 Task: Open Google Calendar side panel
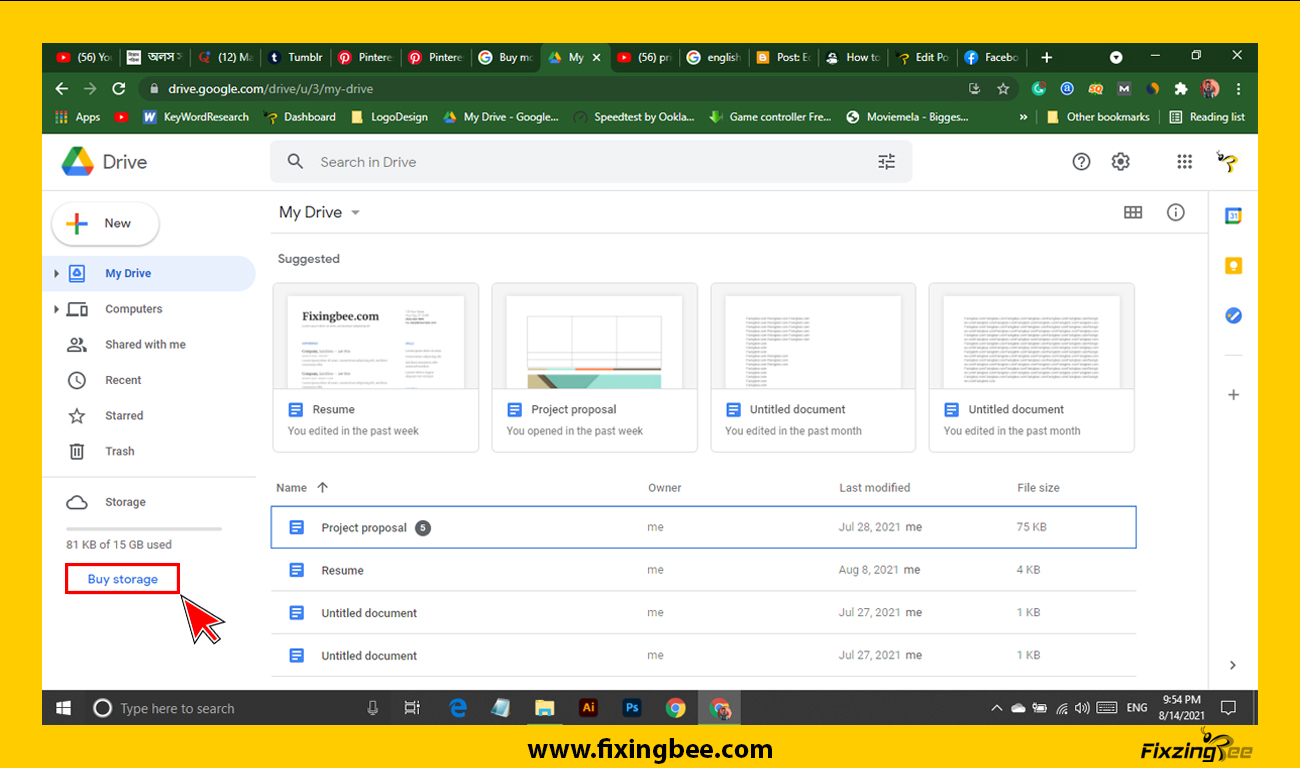coord(1233,216)
